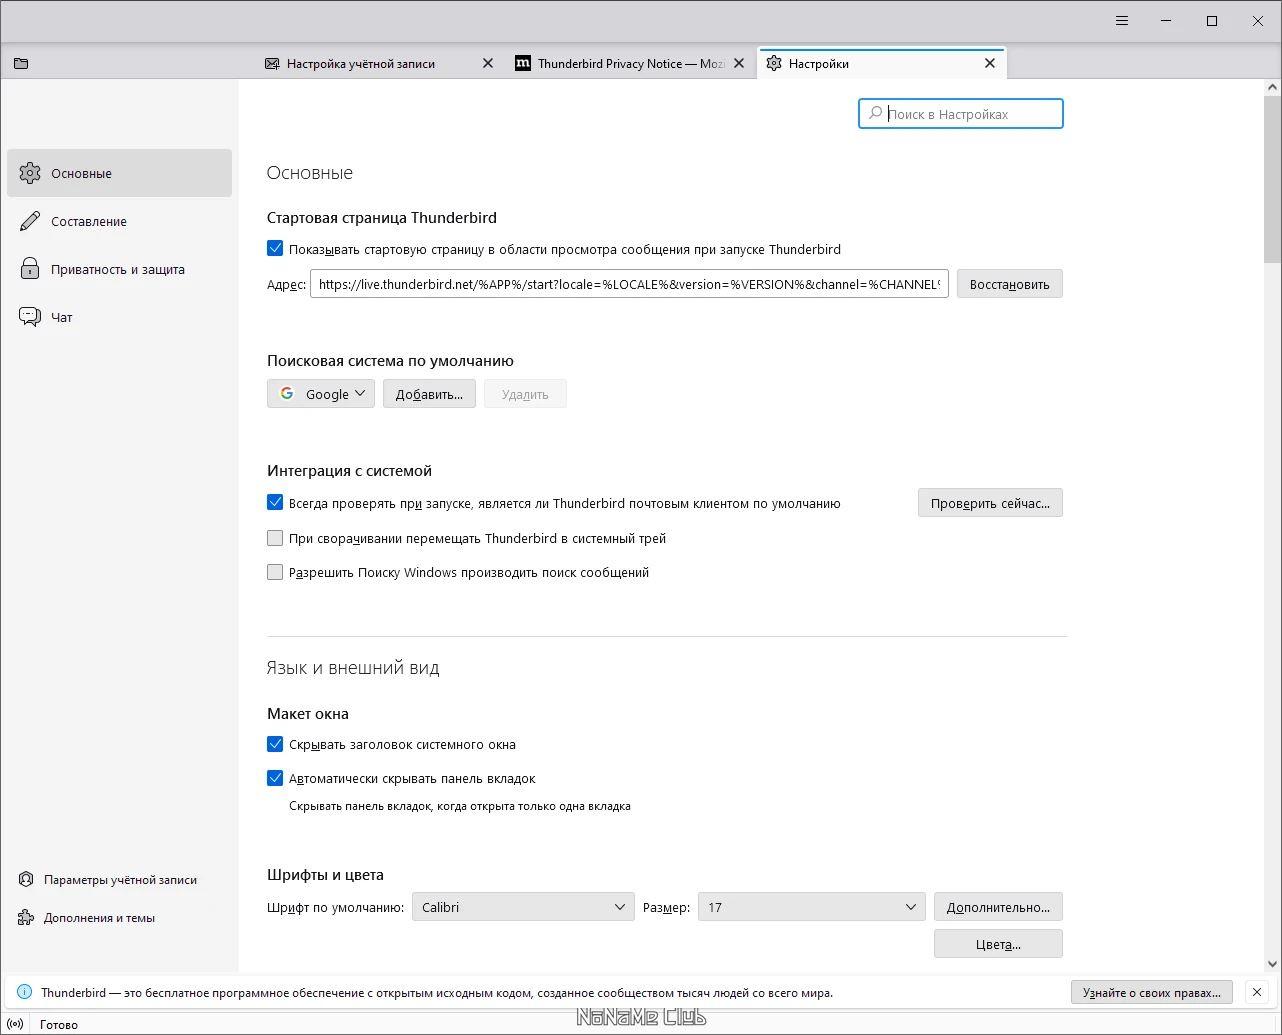Focus the Поиск в Настройках field
The image size is (1282, 1035).
pyautogui.click(x=960, y=114)
